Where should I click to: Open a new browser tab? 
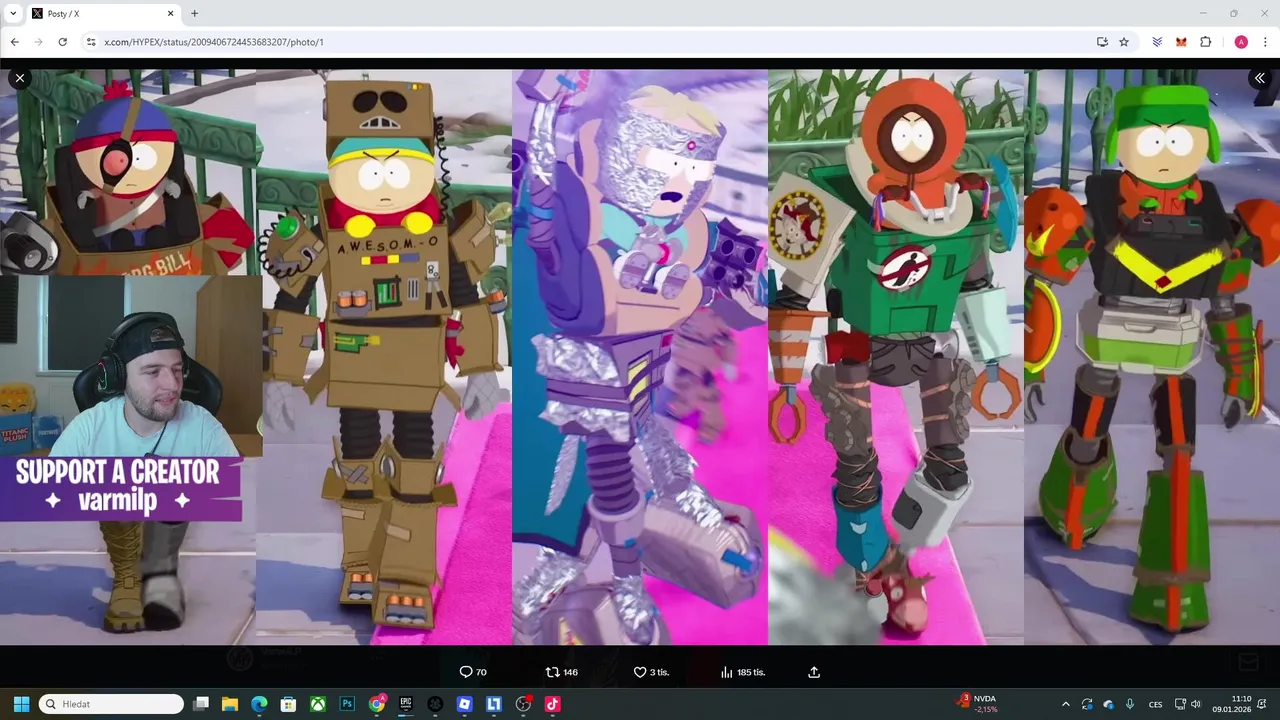click(x=194, y=13)
